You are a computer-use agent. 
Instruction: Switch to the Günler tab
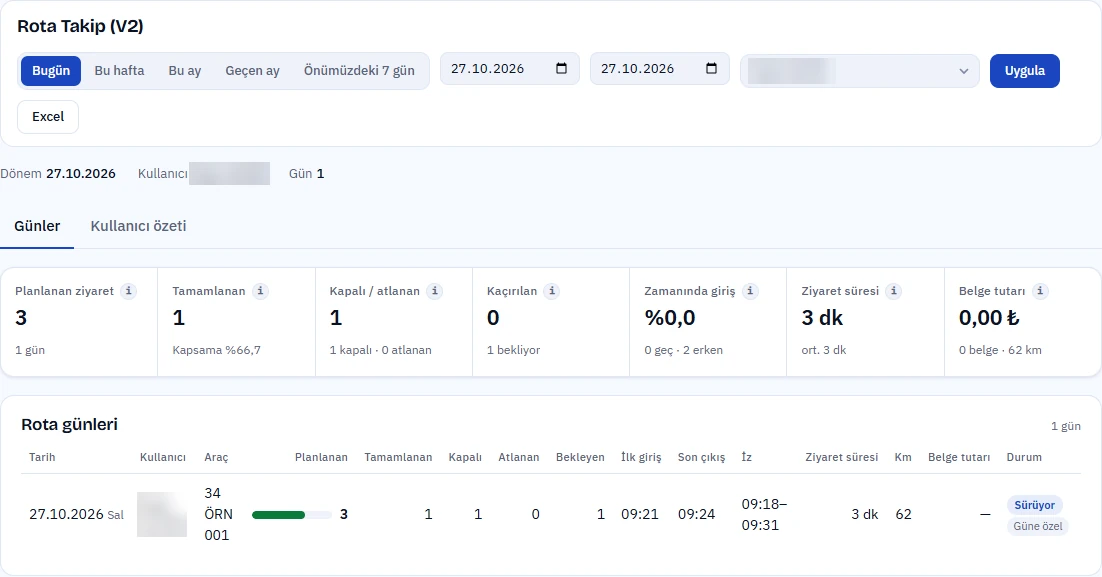[37, 226]
